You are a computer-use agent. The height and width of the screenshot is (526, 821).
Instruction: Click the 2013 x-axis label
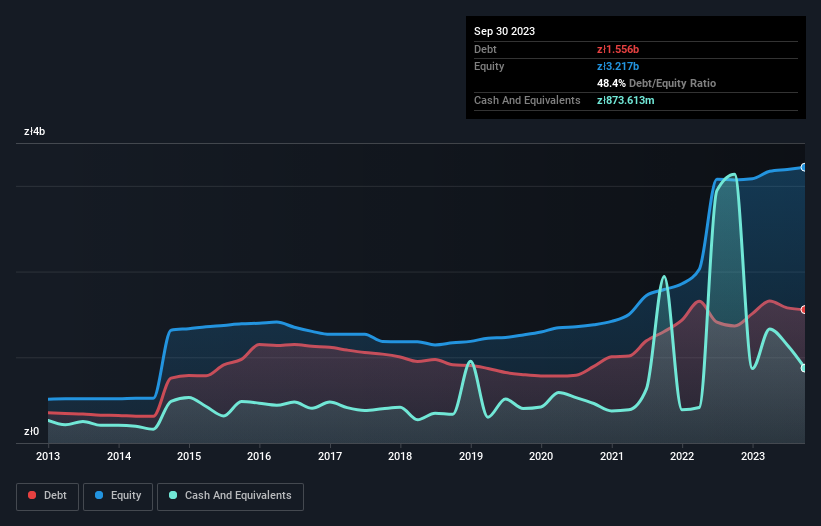tap(48, 456)
